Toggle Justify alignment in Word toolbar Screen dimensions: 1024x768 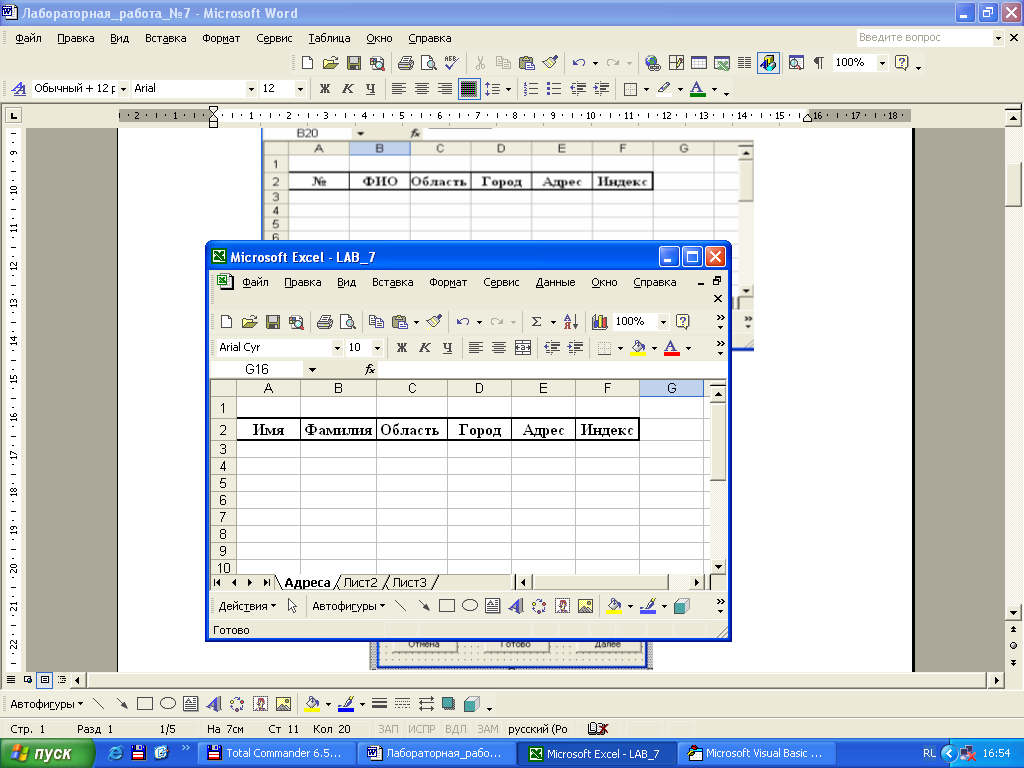(x=468, y=88)
